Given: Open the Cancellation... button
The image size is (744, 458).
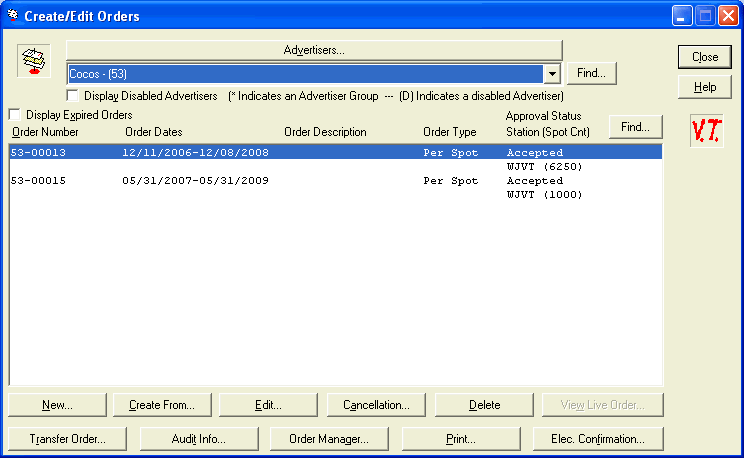Looking at the screenshot, I should point(376,405).
